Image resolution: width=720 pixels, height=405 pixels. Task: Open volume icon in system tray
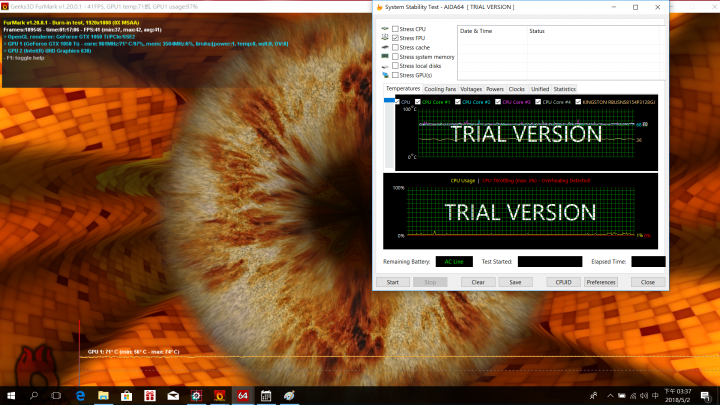tap(644, 396)
